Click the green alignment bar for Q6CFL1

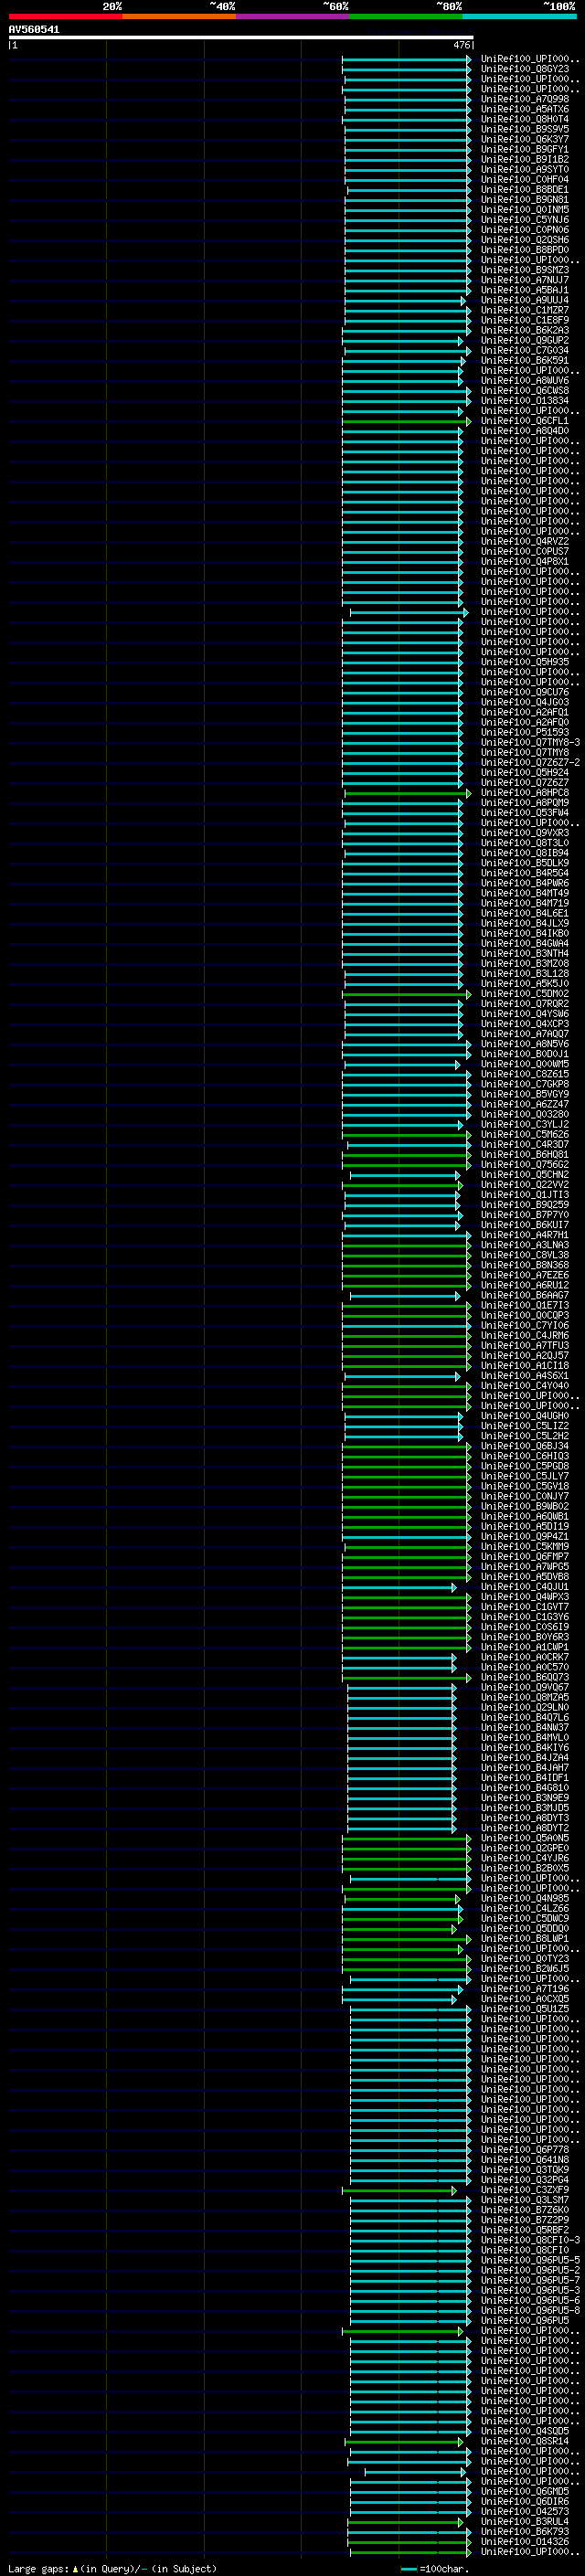tap(405, 421)
